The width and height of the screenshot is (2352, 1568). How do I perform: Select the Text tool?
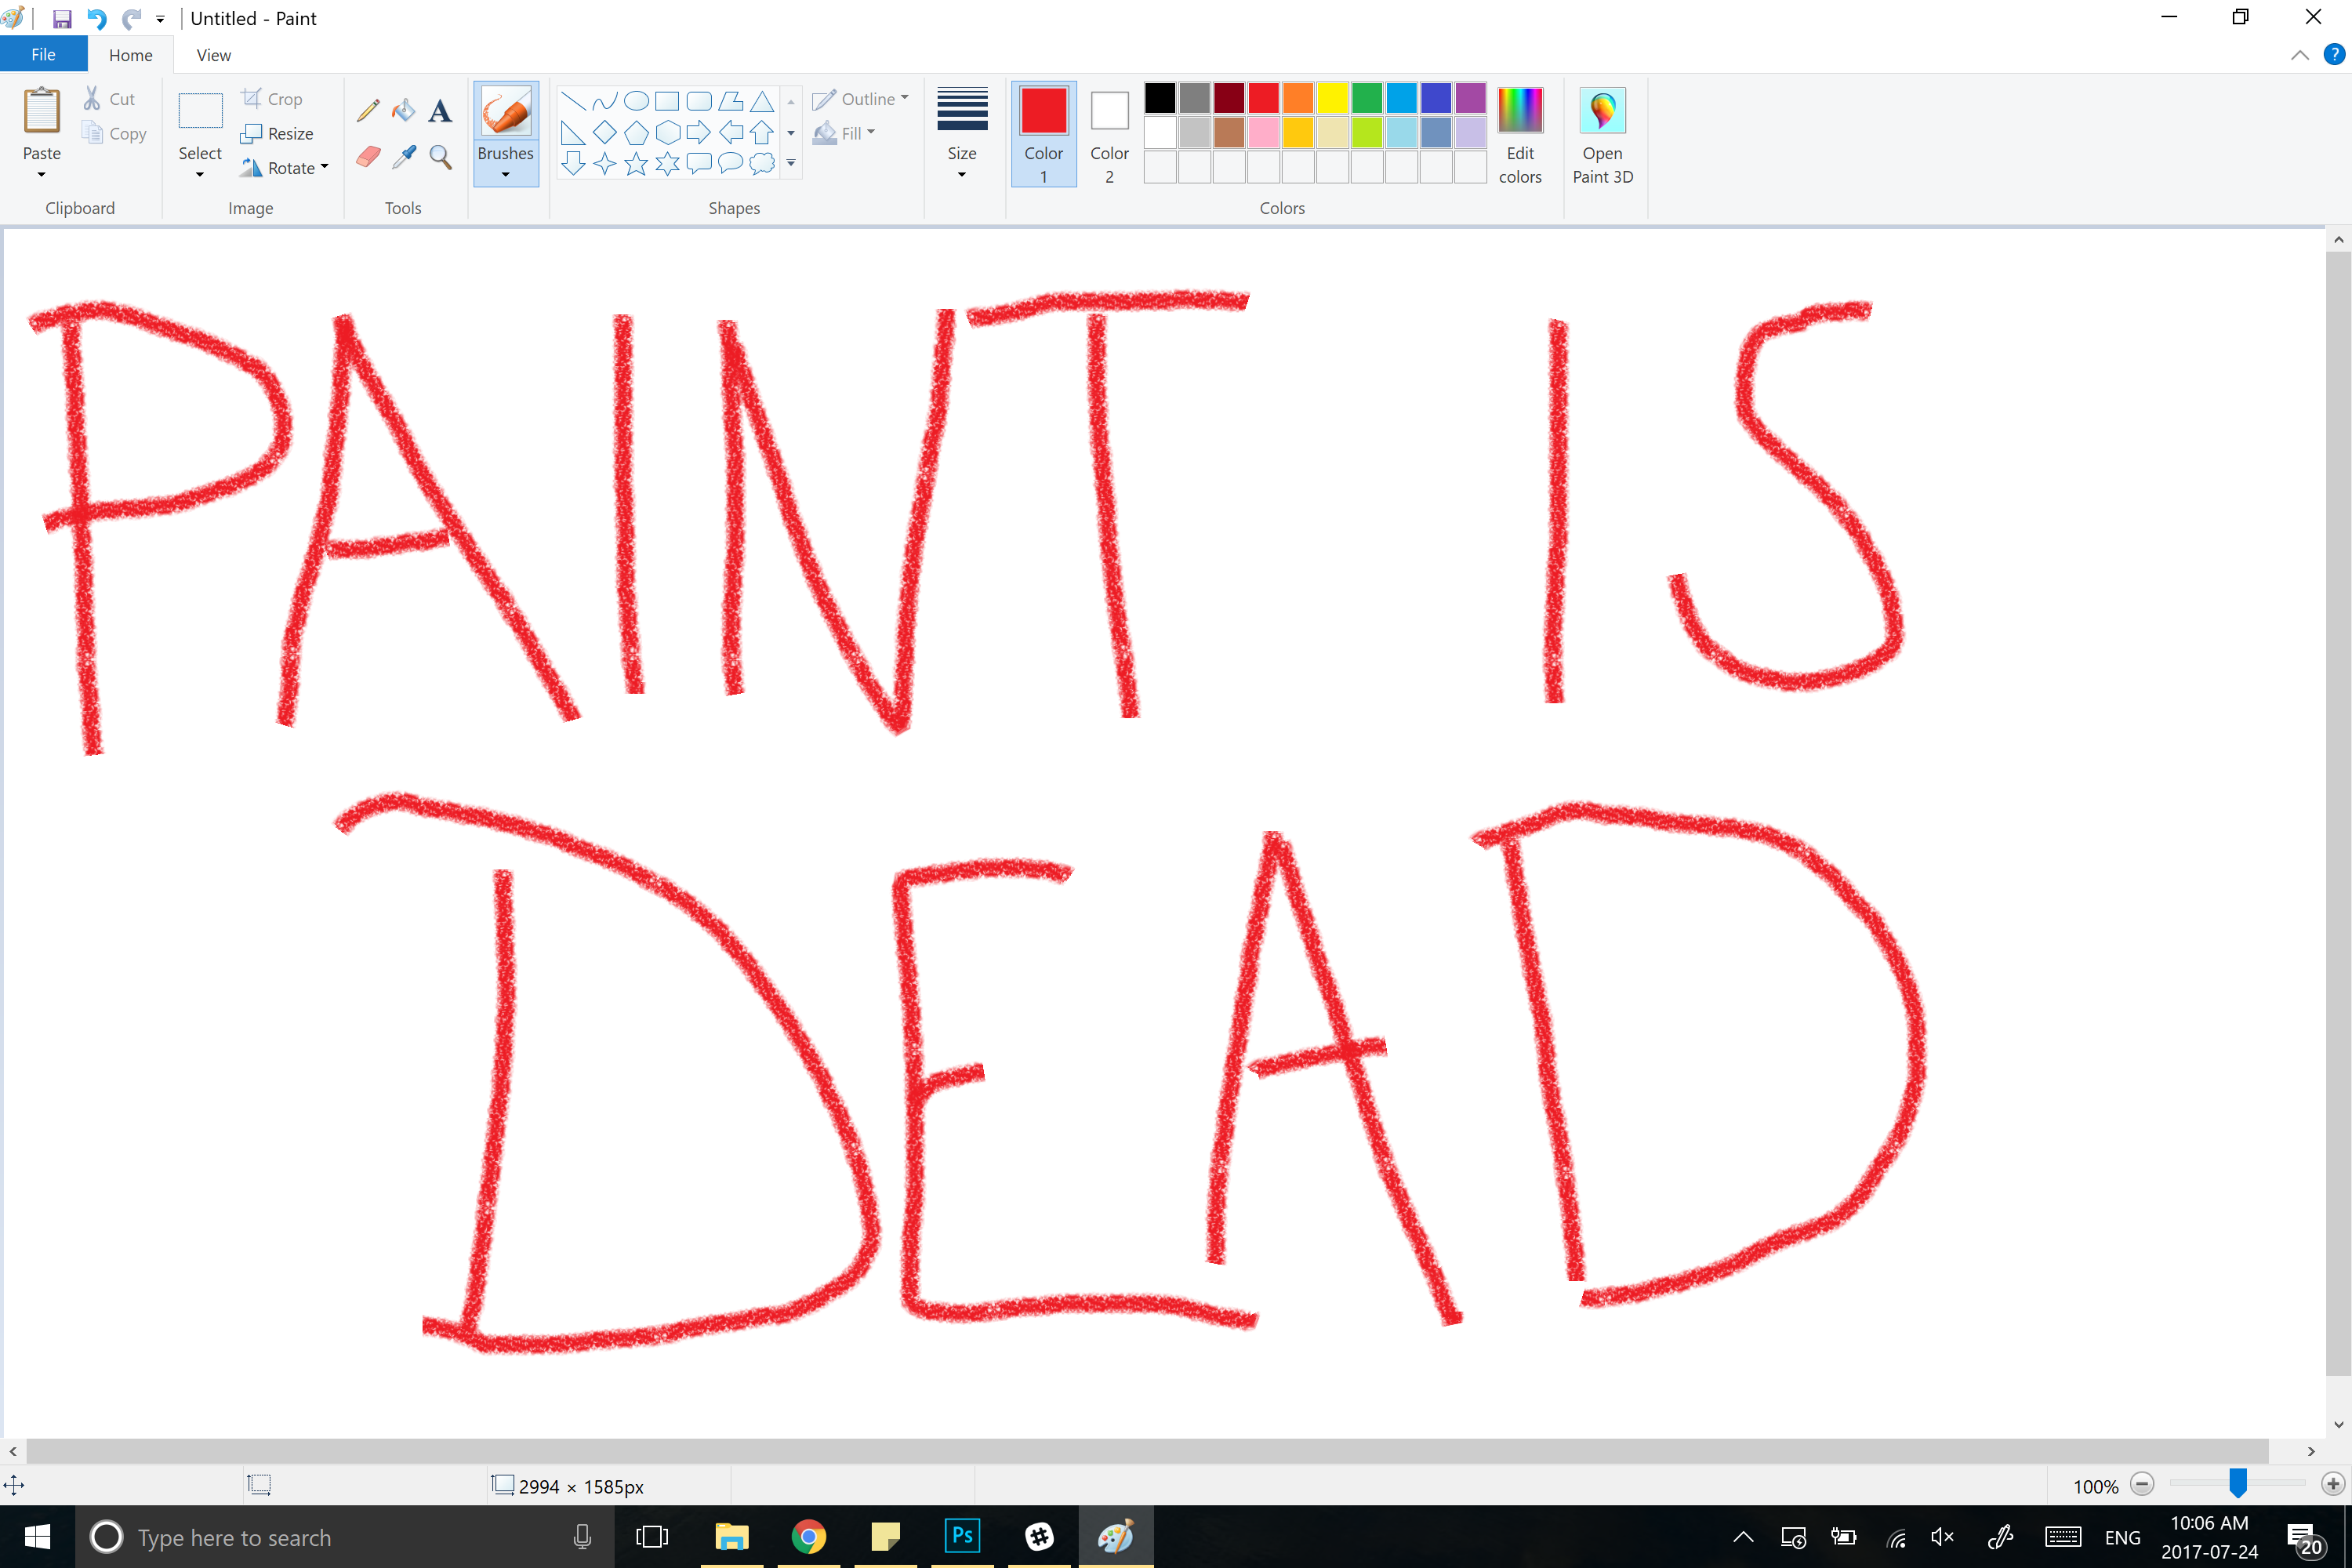click(x=440, y=110)
